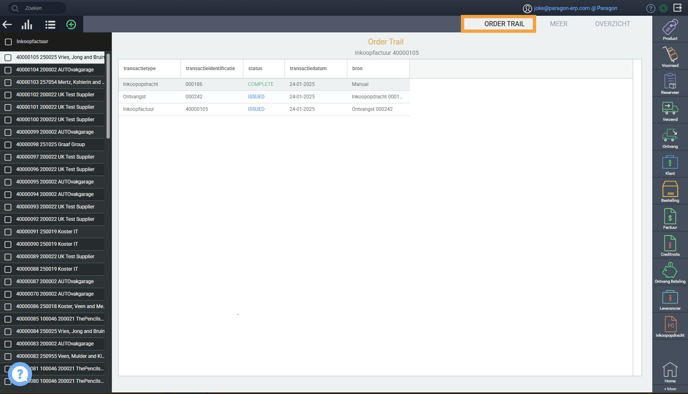The image size is (688, 394).
Task: Switch to the OVERZICHT tab
Action: [x=612, y=24]
